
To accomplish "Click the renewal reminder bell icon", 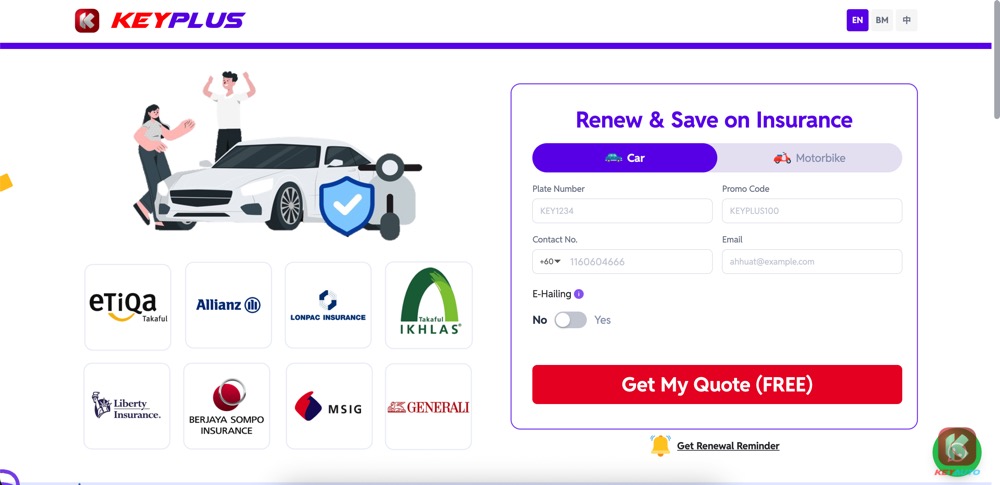I will 661,445.
